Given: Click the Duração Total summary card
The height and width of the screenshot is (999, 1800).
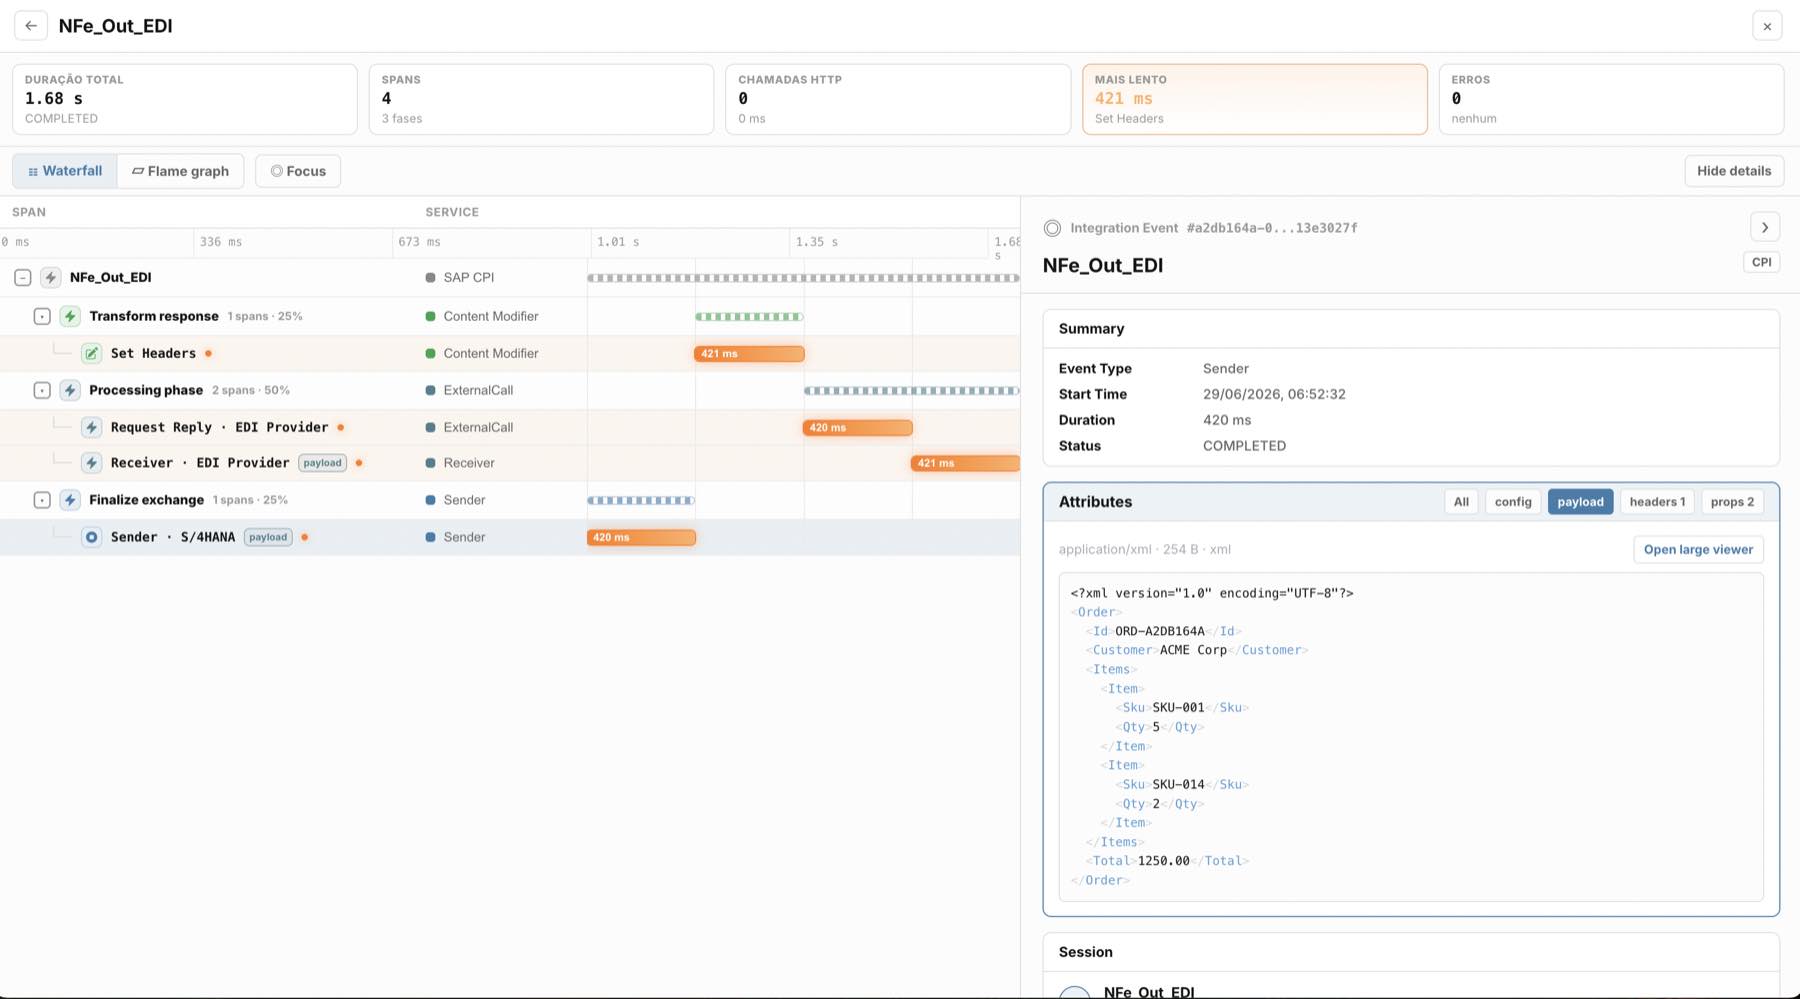Looking at the screenshot, I should coord(185,99).
